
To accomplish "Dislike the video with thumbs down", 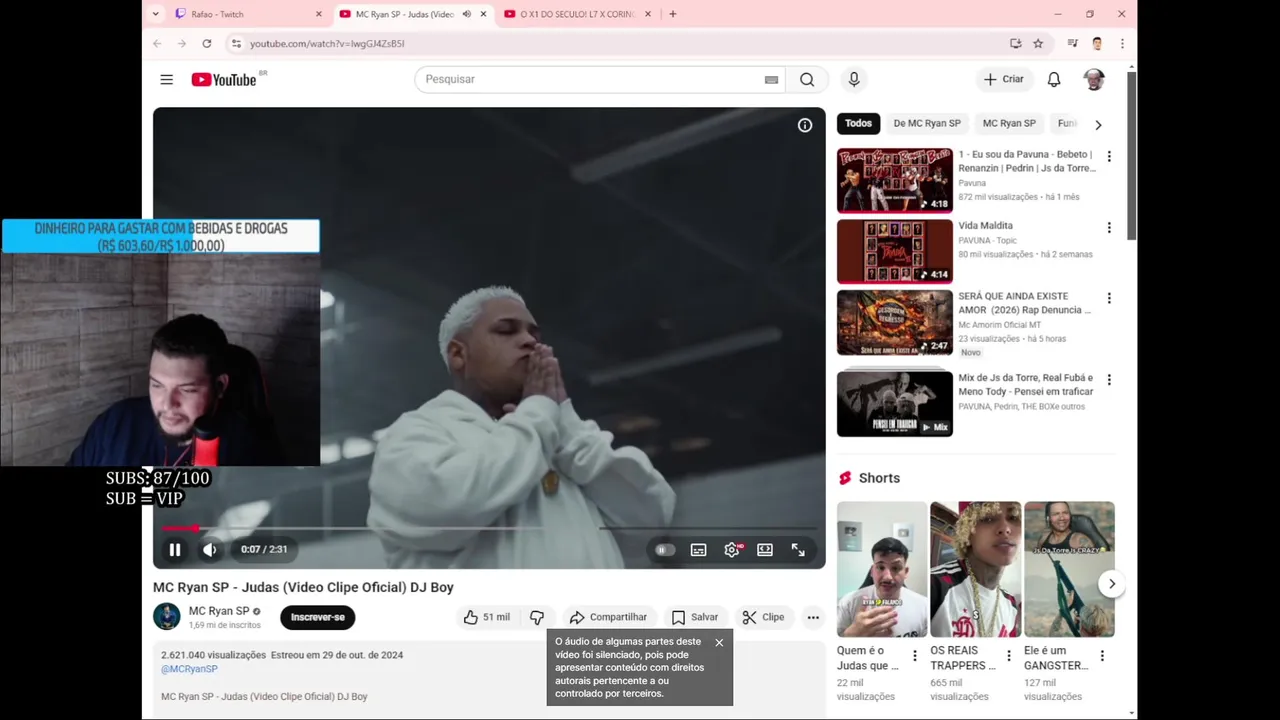I will [537, 617].
